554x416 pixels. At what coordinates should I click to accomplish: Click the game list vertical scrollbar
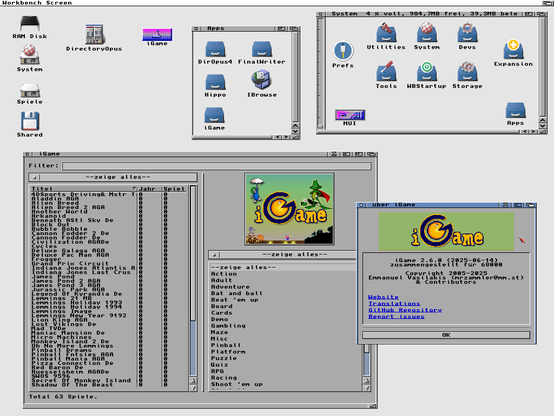193,281
